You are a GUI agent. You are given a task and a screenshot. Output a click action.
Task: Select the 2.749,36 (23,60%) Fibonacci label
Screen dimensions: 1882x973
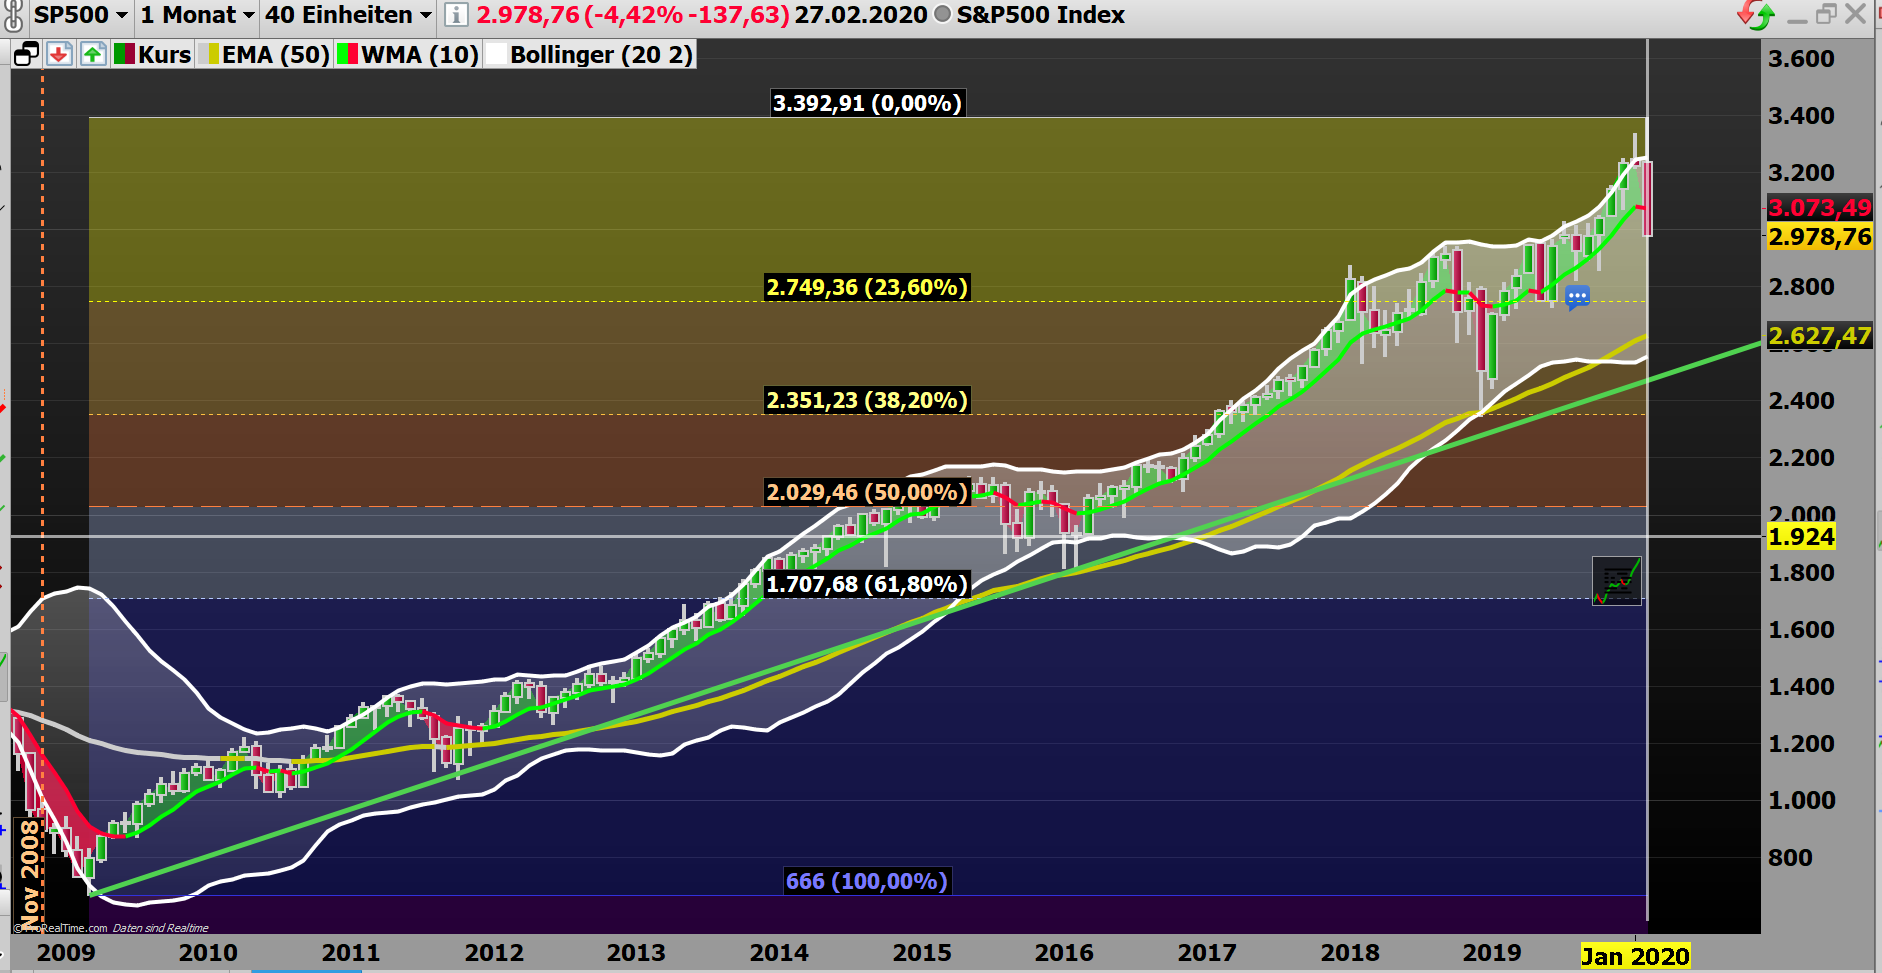(x=867, y=287)
